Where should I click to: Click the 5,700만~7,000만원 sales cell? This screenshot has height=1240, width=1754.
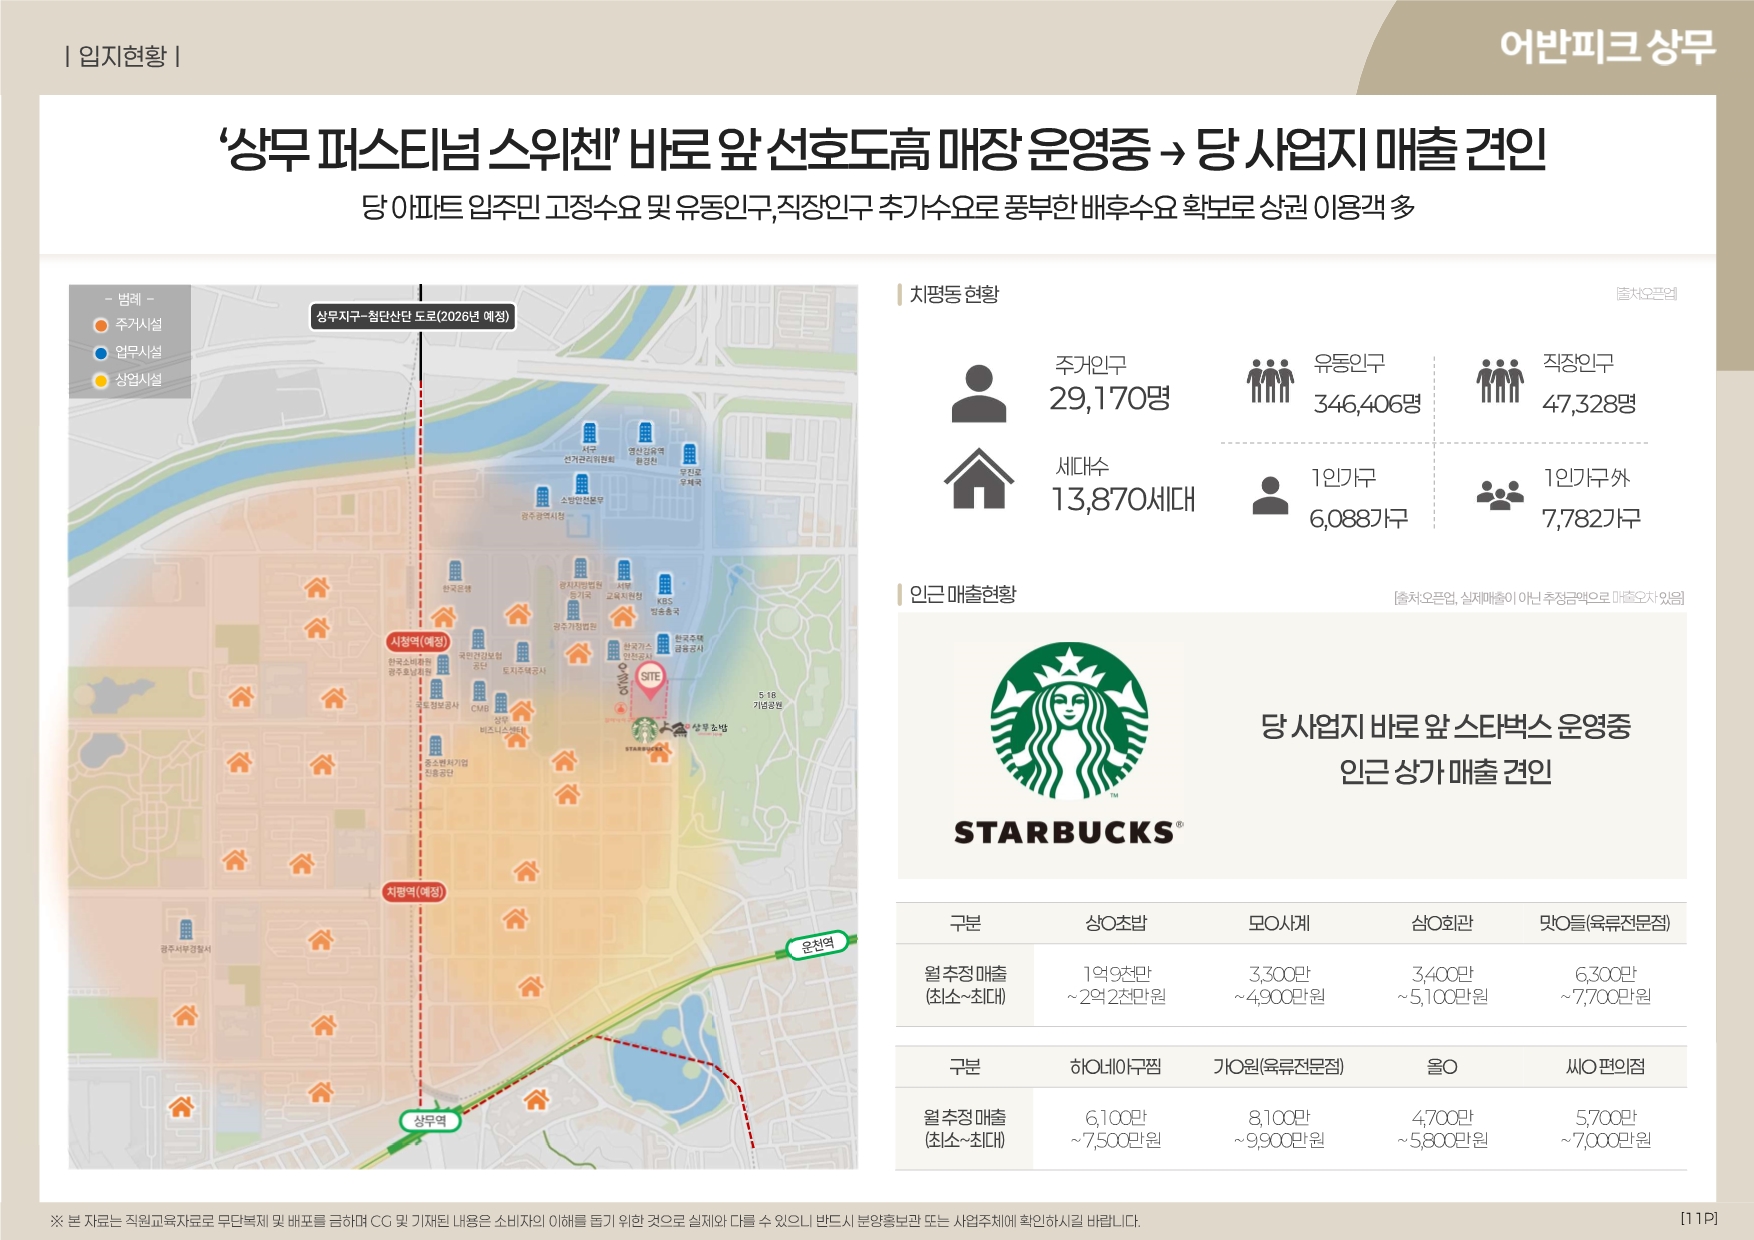click(1605, 1129)
